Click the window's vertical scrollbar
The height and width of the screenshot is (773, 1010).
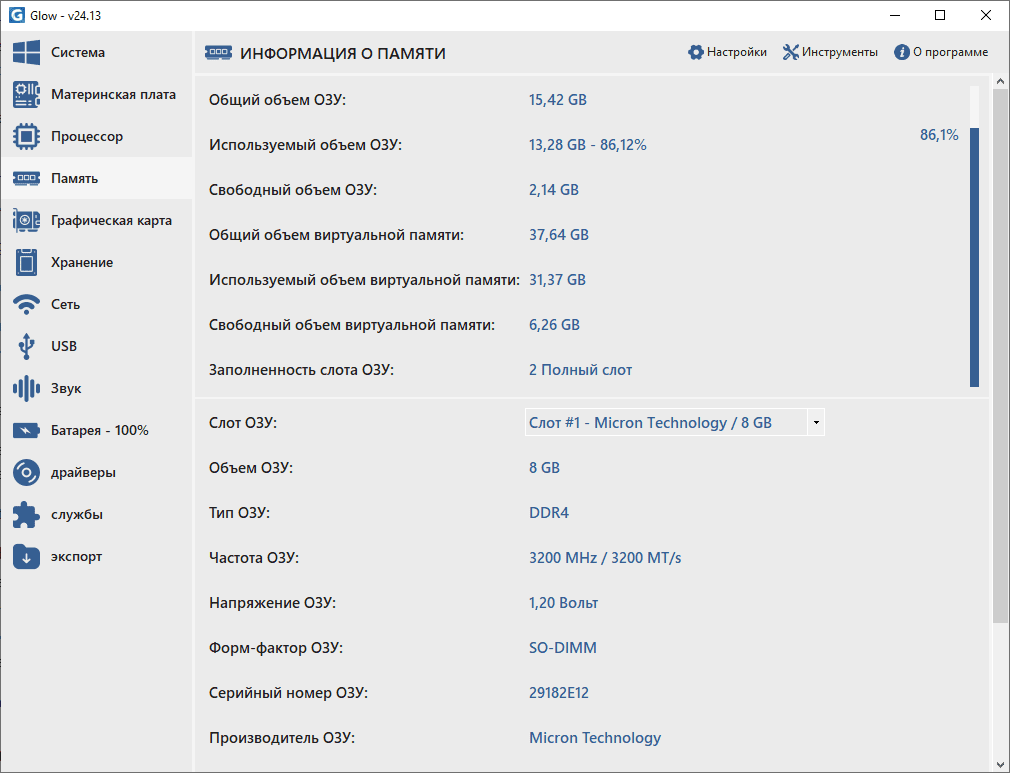1000,350
